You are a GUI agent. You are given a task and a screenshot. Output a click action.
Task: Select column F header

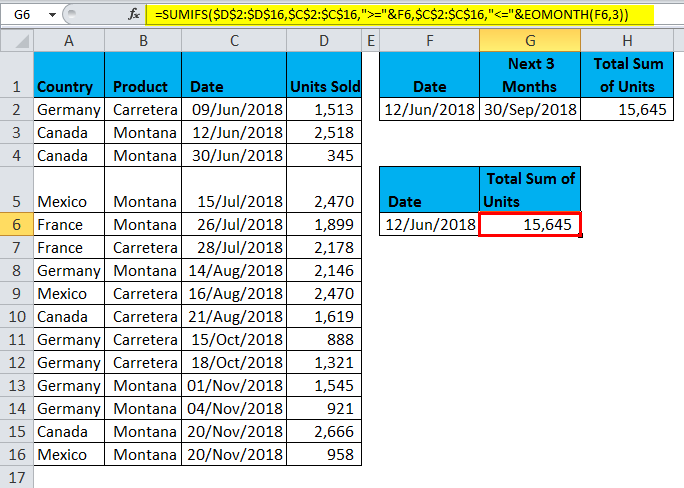click(430, 41)
